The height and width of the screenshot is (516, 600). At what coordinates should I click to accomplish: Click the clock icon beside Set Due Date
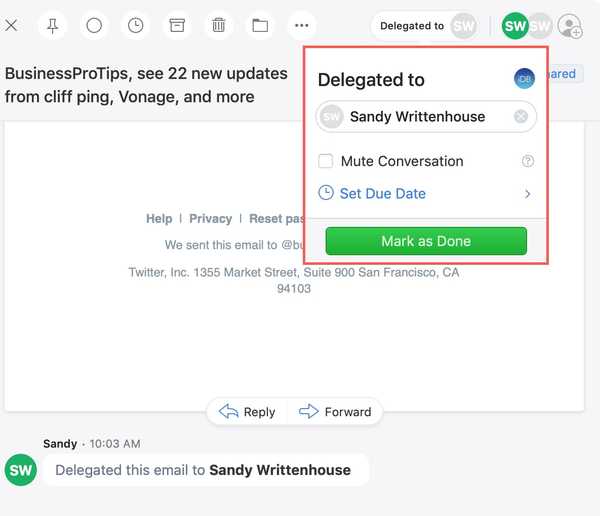pos(326,193)
